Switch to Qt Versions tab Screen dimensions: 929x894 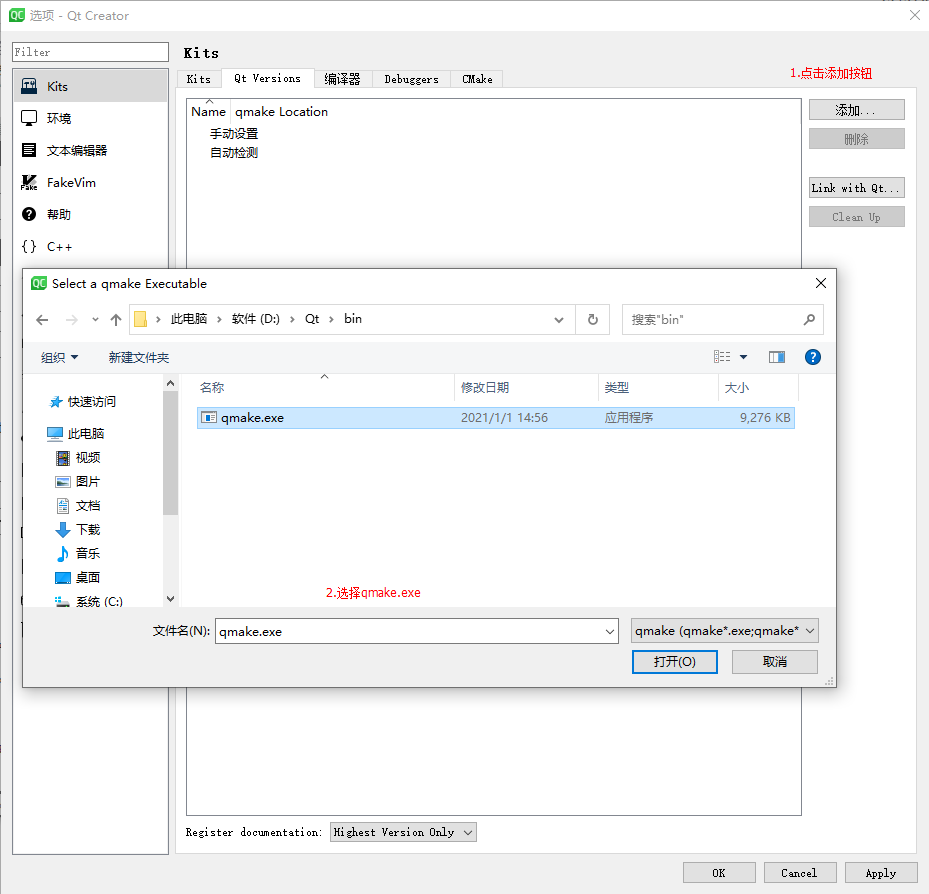tap(267, 78)
